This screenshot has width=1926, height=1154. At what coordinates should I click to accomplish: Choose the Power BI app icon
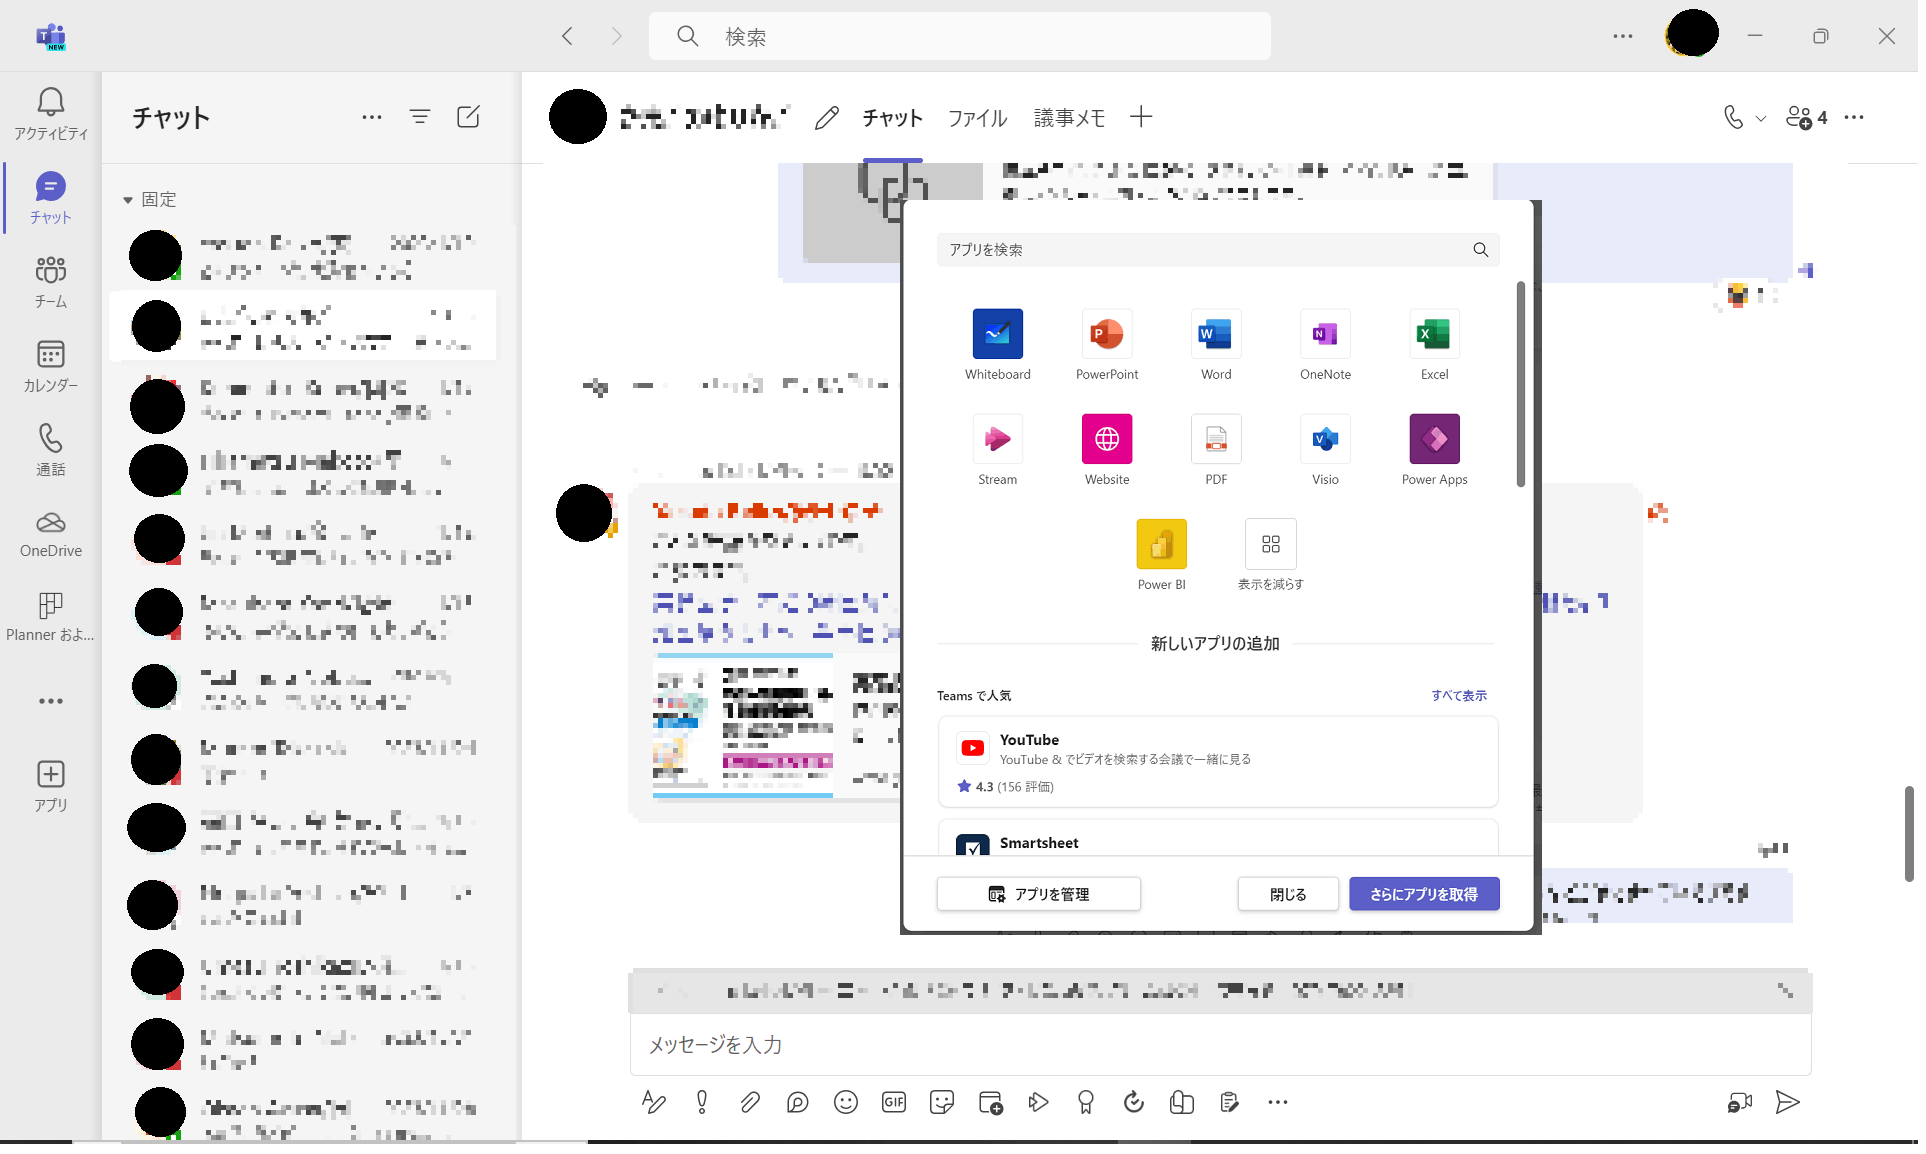pyautogui.click(x=1161, y=544)
